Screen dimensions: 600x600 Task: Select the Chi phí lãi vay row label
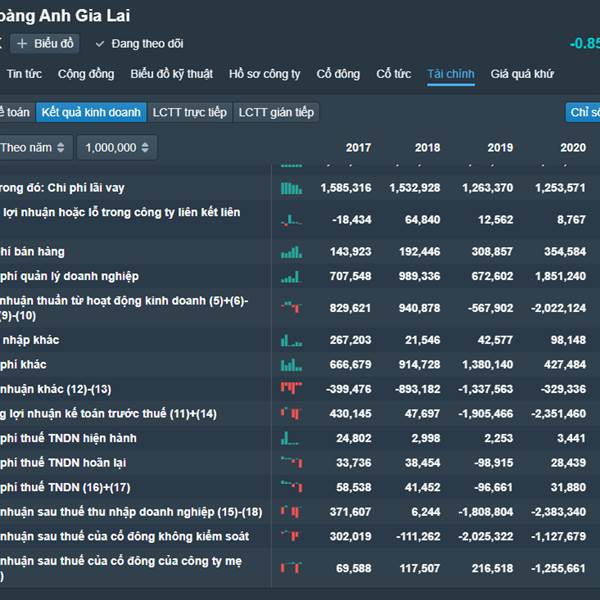pyautogui.click(x=62, y=188)
